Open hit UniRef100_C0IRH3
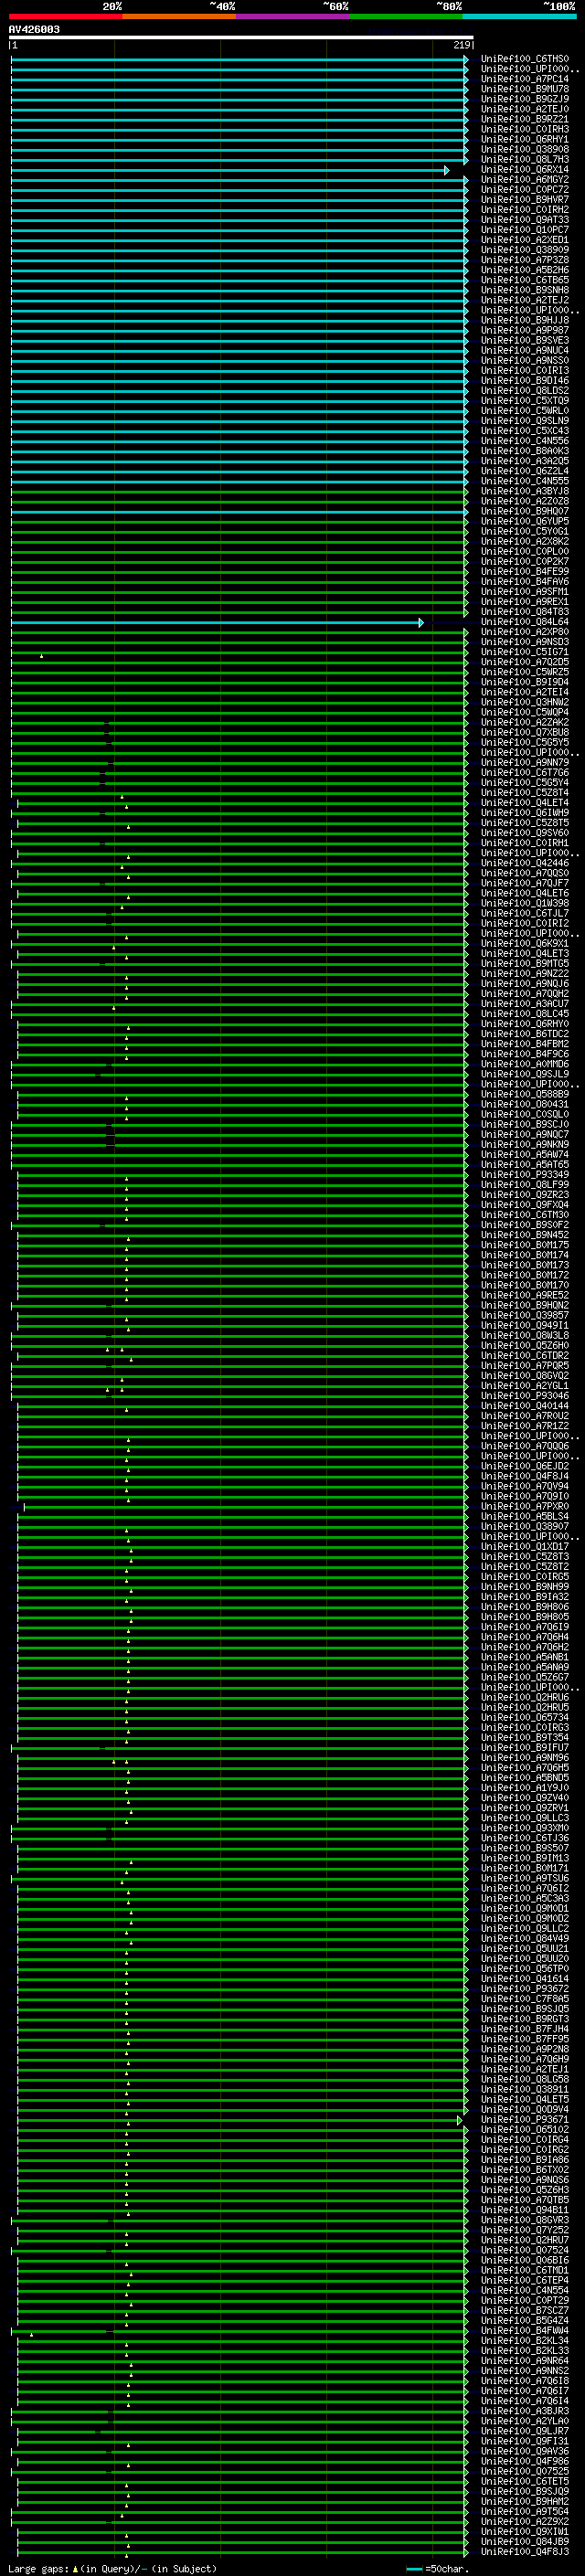Viewport: 585px width, 2576px height. click(x=525, y=129)
